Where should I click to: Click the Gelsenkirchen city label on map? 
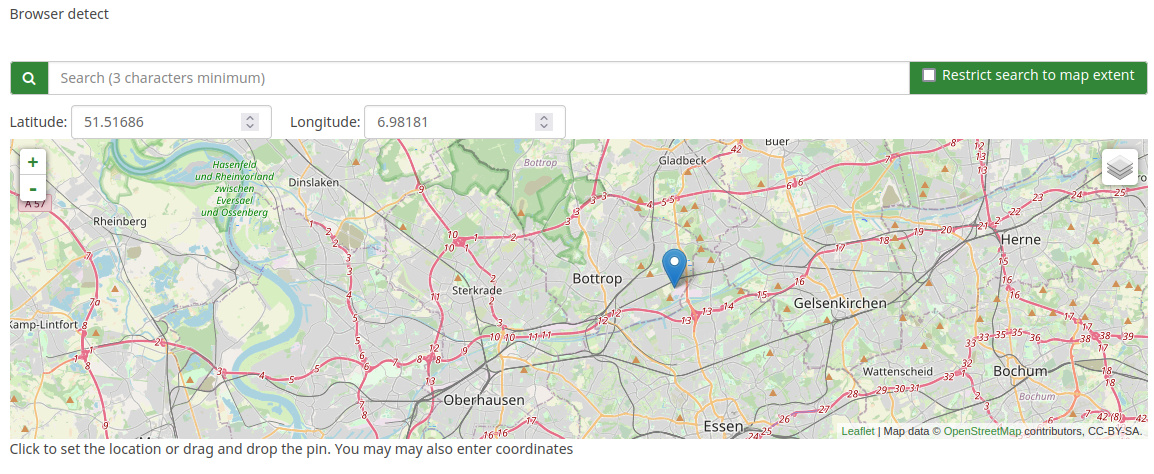(x=840, y=302)
